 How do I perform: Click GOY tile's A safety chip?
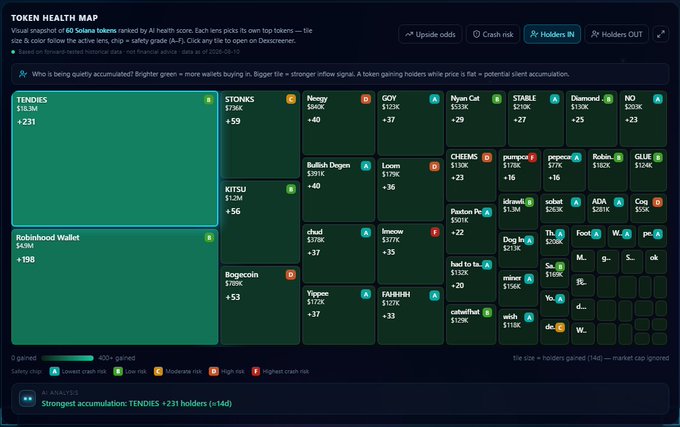tap(434, 99)
